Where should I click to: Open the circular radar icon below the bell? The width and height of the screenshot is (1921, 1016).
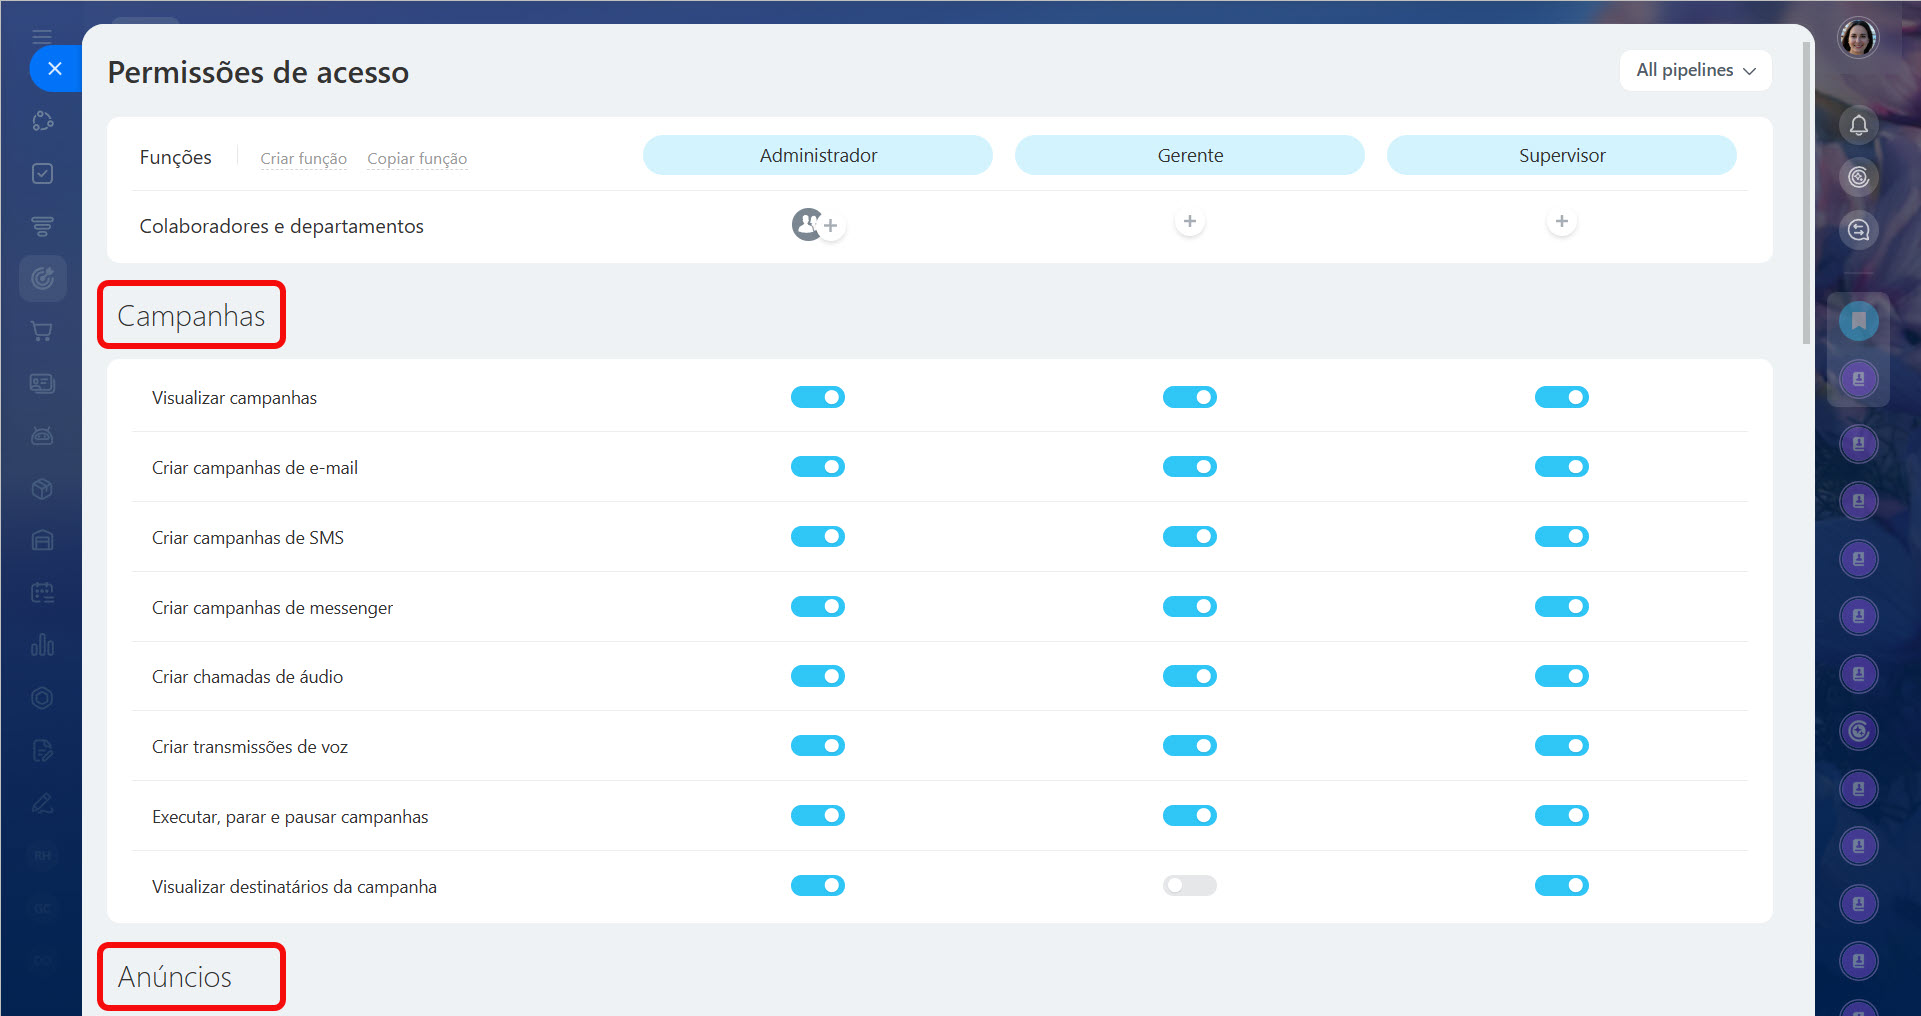[x=1858, y=178]
